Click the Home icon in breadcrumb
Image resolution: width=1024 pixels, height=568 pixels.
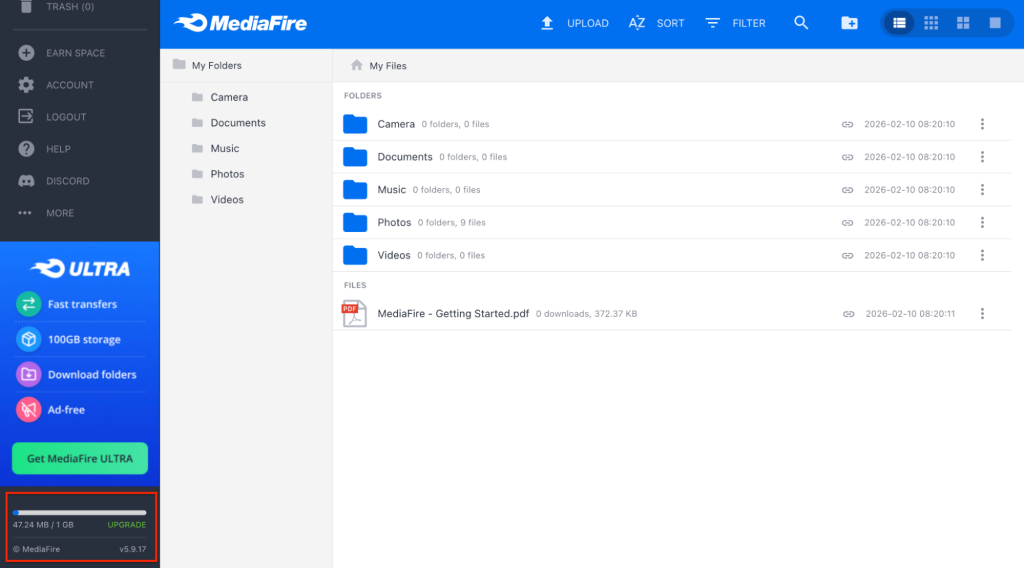(356, 66)
